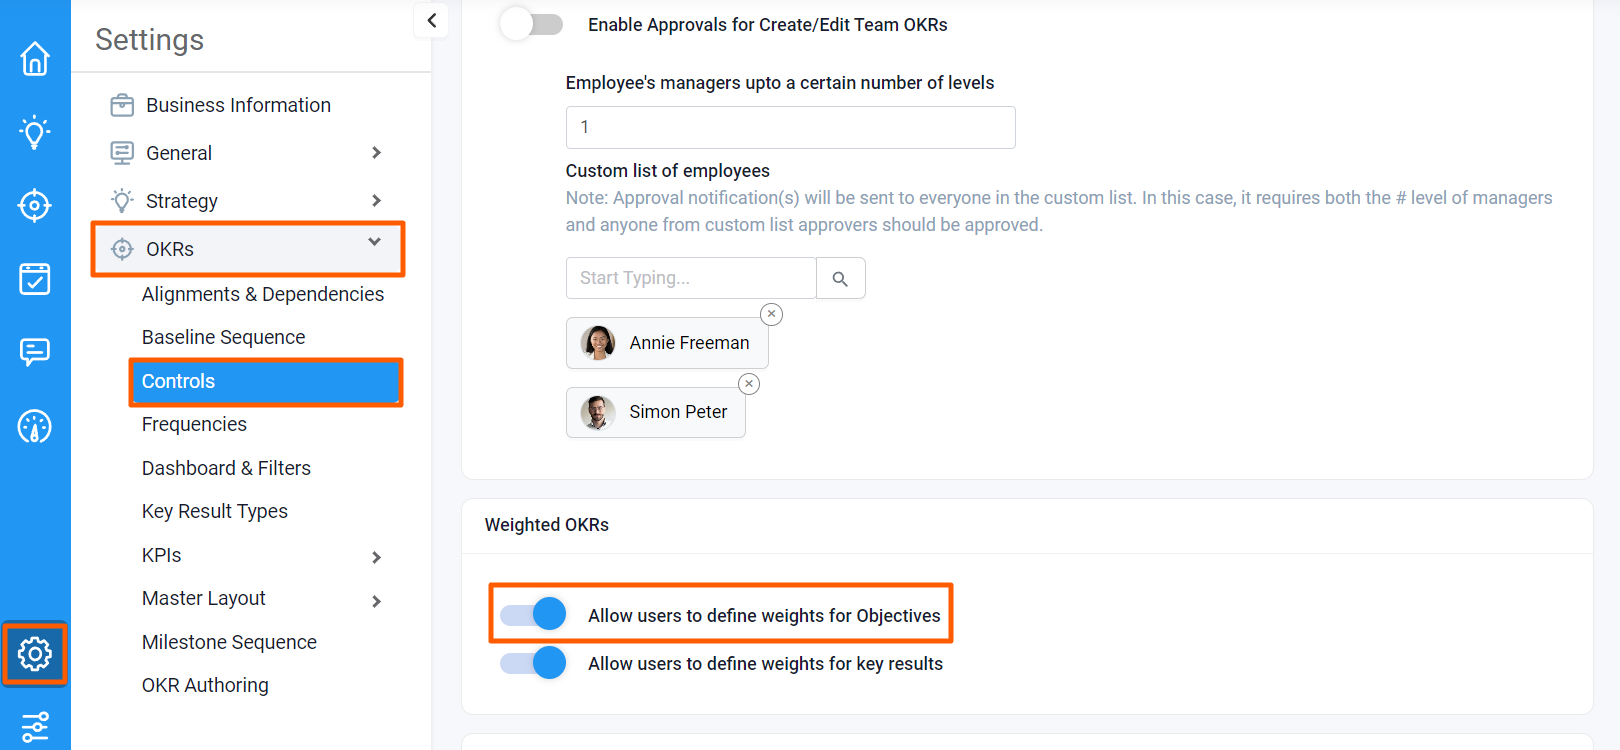Viewport: 1620px width, 750px height.
Task: Disable weights for Objectives toggle
Action: point(533,613)
